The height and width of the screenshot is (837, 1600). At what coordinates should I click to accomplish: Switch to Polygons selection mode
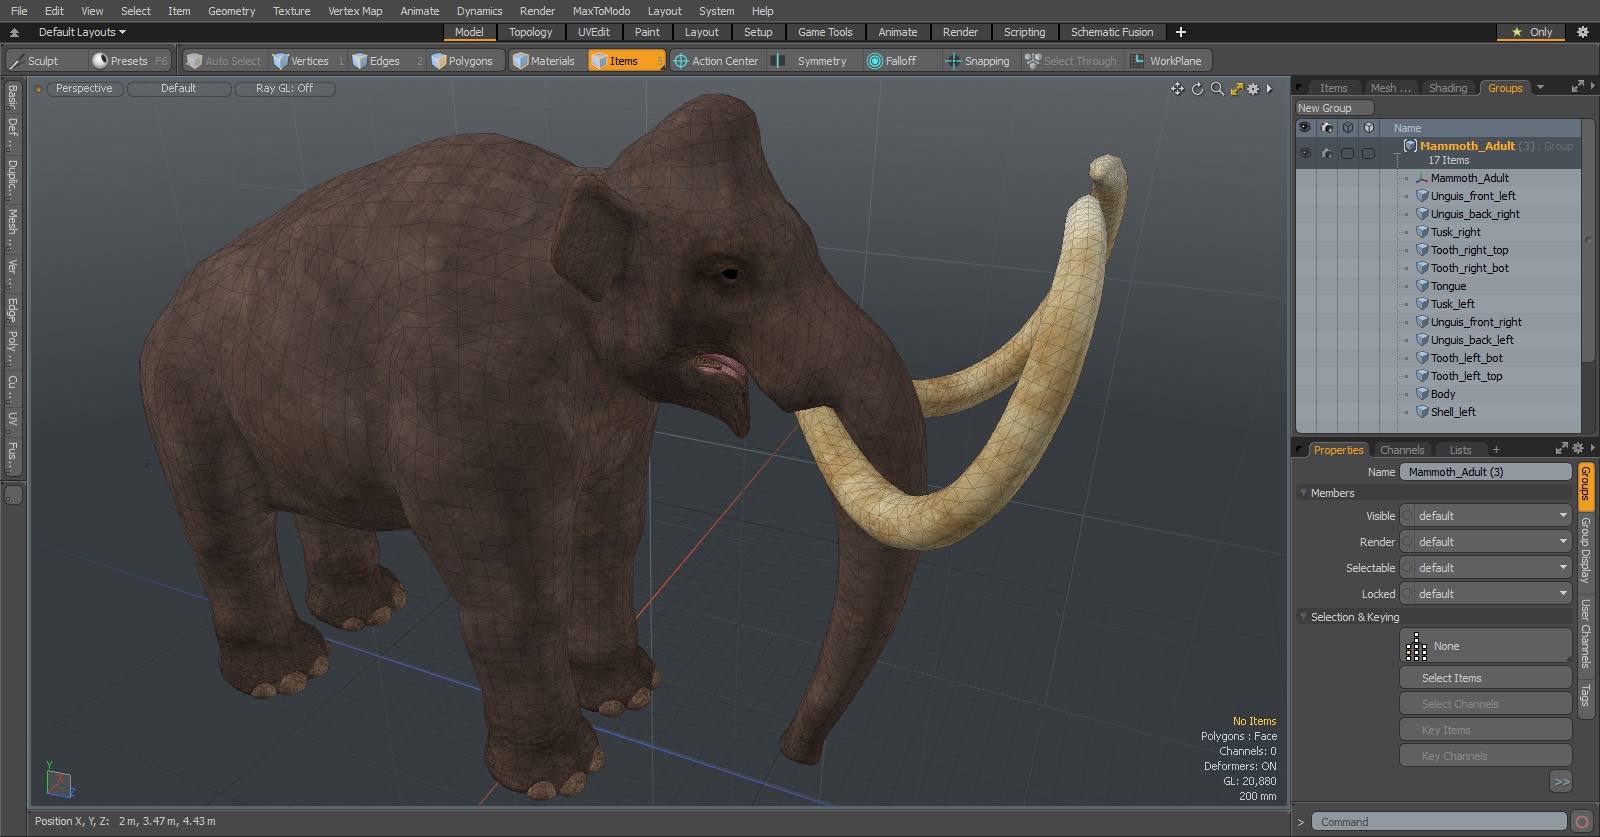466,61
